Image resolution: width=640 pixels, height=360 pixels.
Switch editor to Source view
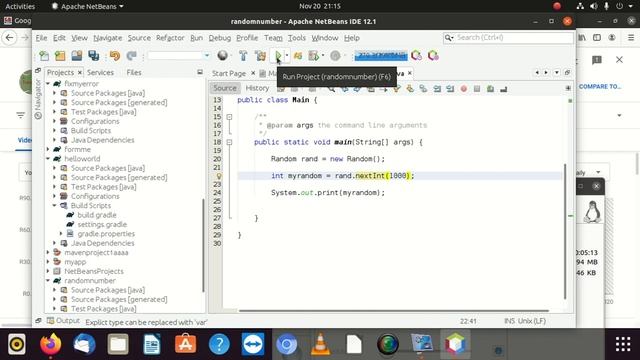[x=224, y=88]
